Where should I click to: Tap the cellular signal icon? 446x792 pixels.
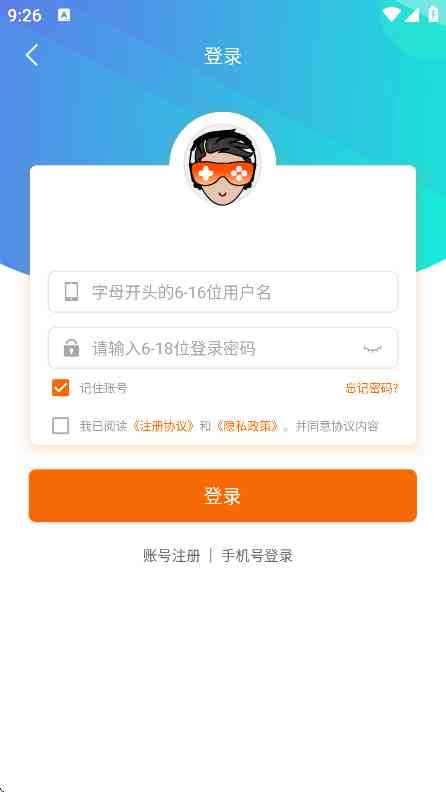412,15
